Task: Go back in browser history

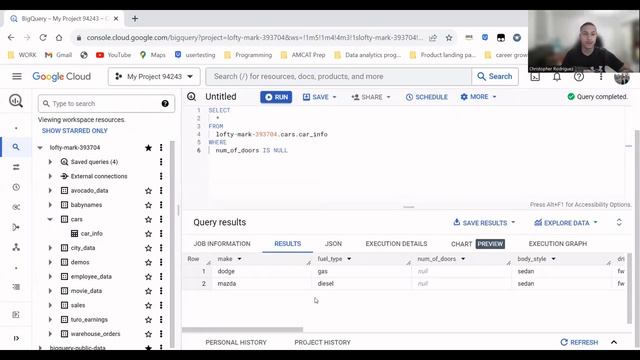Action: (11, 38)
